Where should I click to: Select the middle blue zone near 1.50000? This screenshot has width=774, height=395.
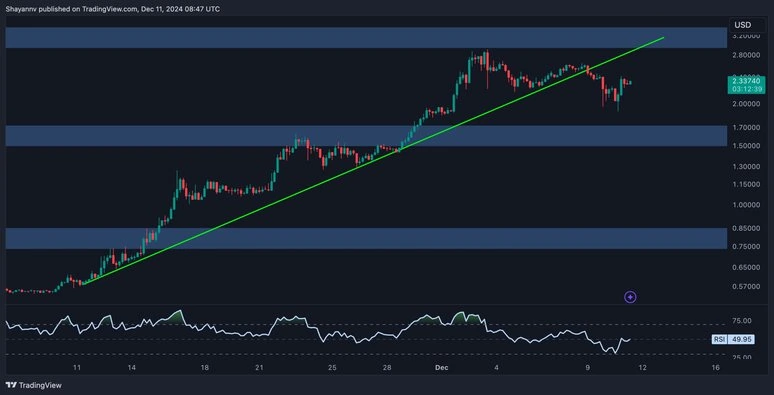click(366, 136)
